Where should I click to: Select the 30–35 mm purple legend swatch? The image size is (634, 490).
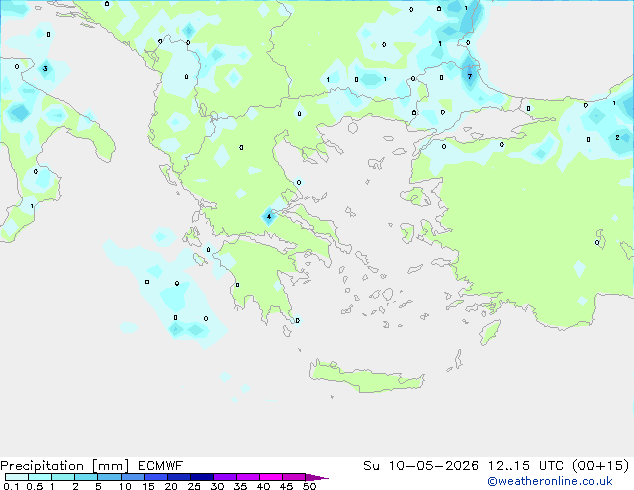click(x=225, y=477)
